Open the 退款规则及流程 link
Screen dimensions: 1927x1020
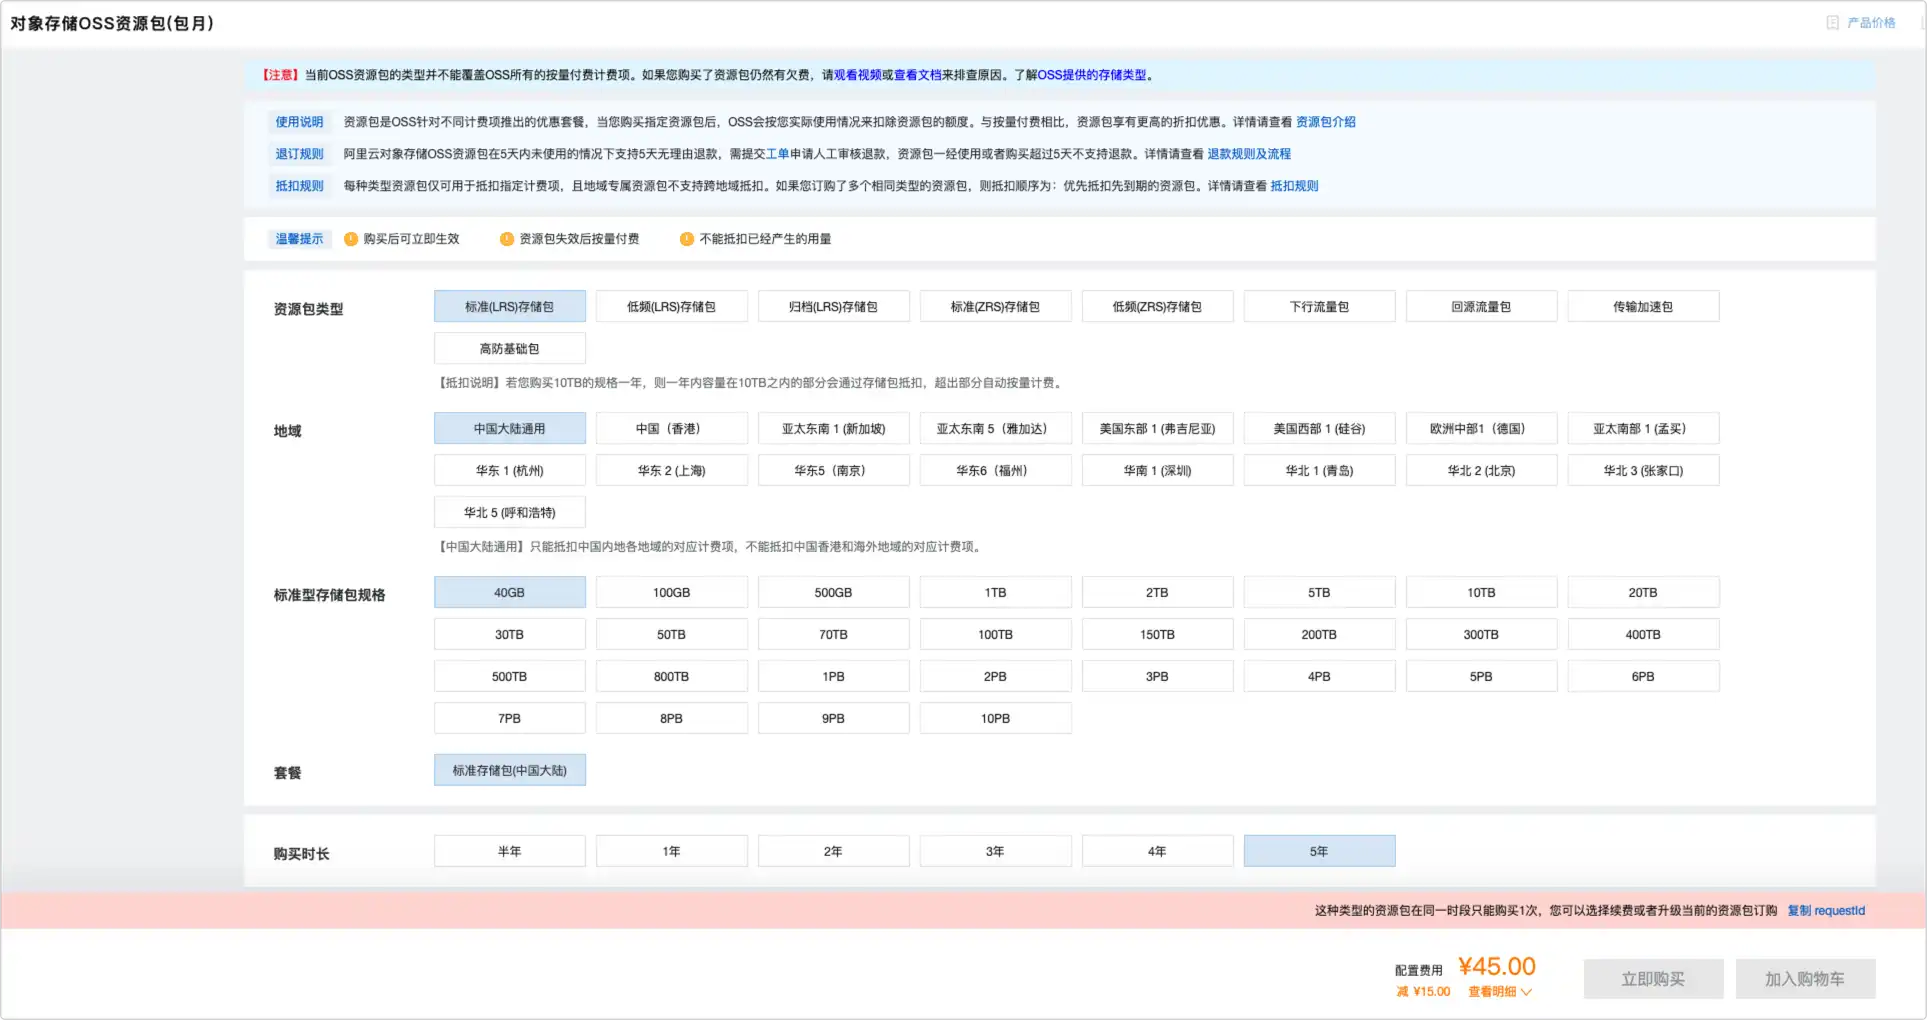(1249, 154)
